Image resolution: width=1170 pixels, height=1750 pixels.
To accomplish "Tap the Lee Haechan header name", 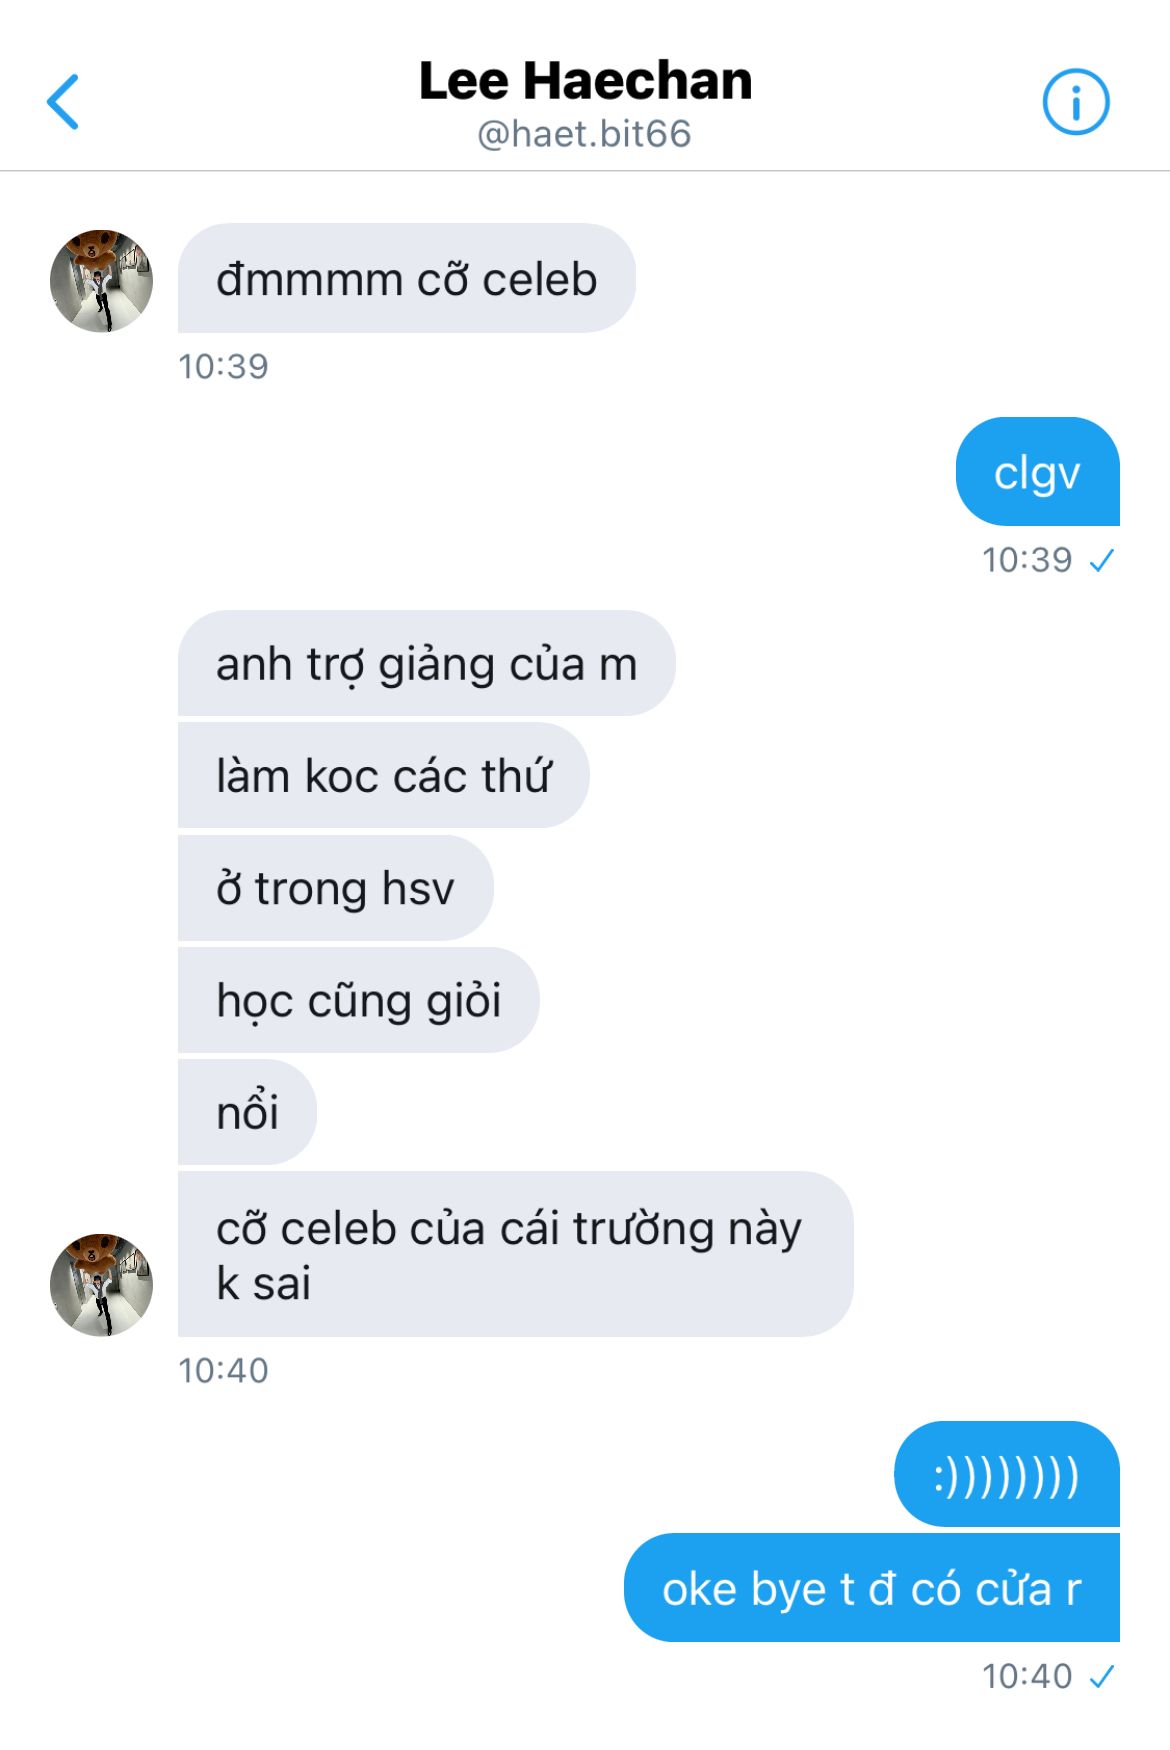I will (585, 80).
